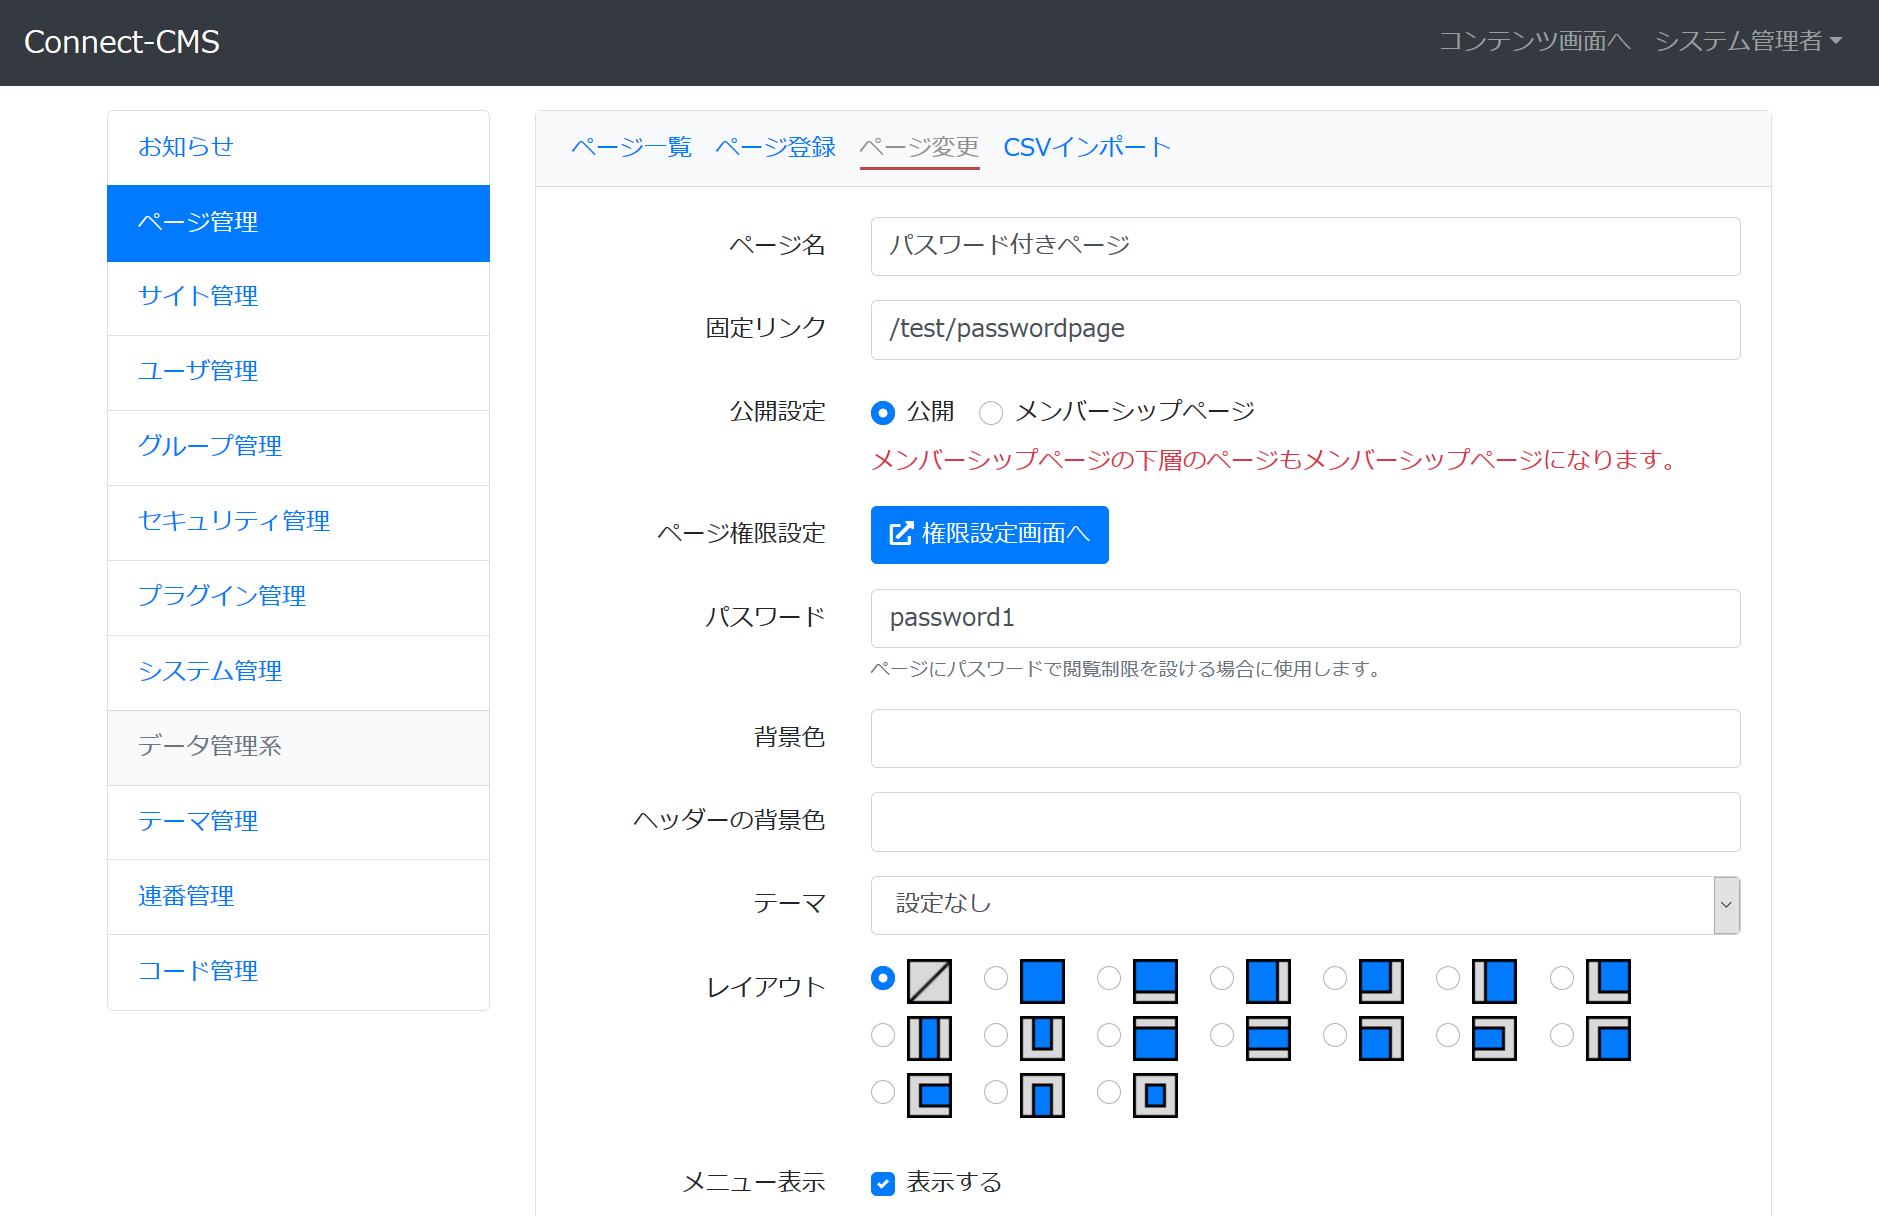Choose layout icon with header and right column
This screenshot has height=1216, width=1879.
(x=1381, y=1038)
